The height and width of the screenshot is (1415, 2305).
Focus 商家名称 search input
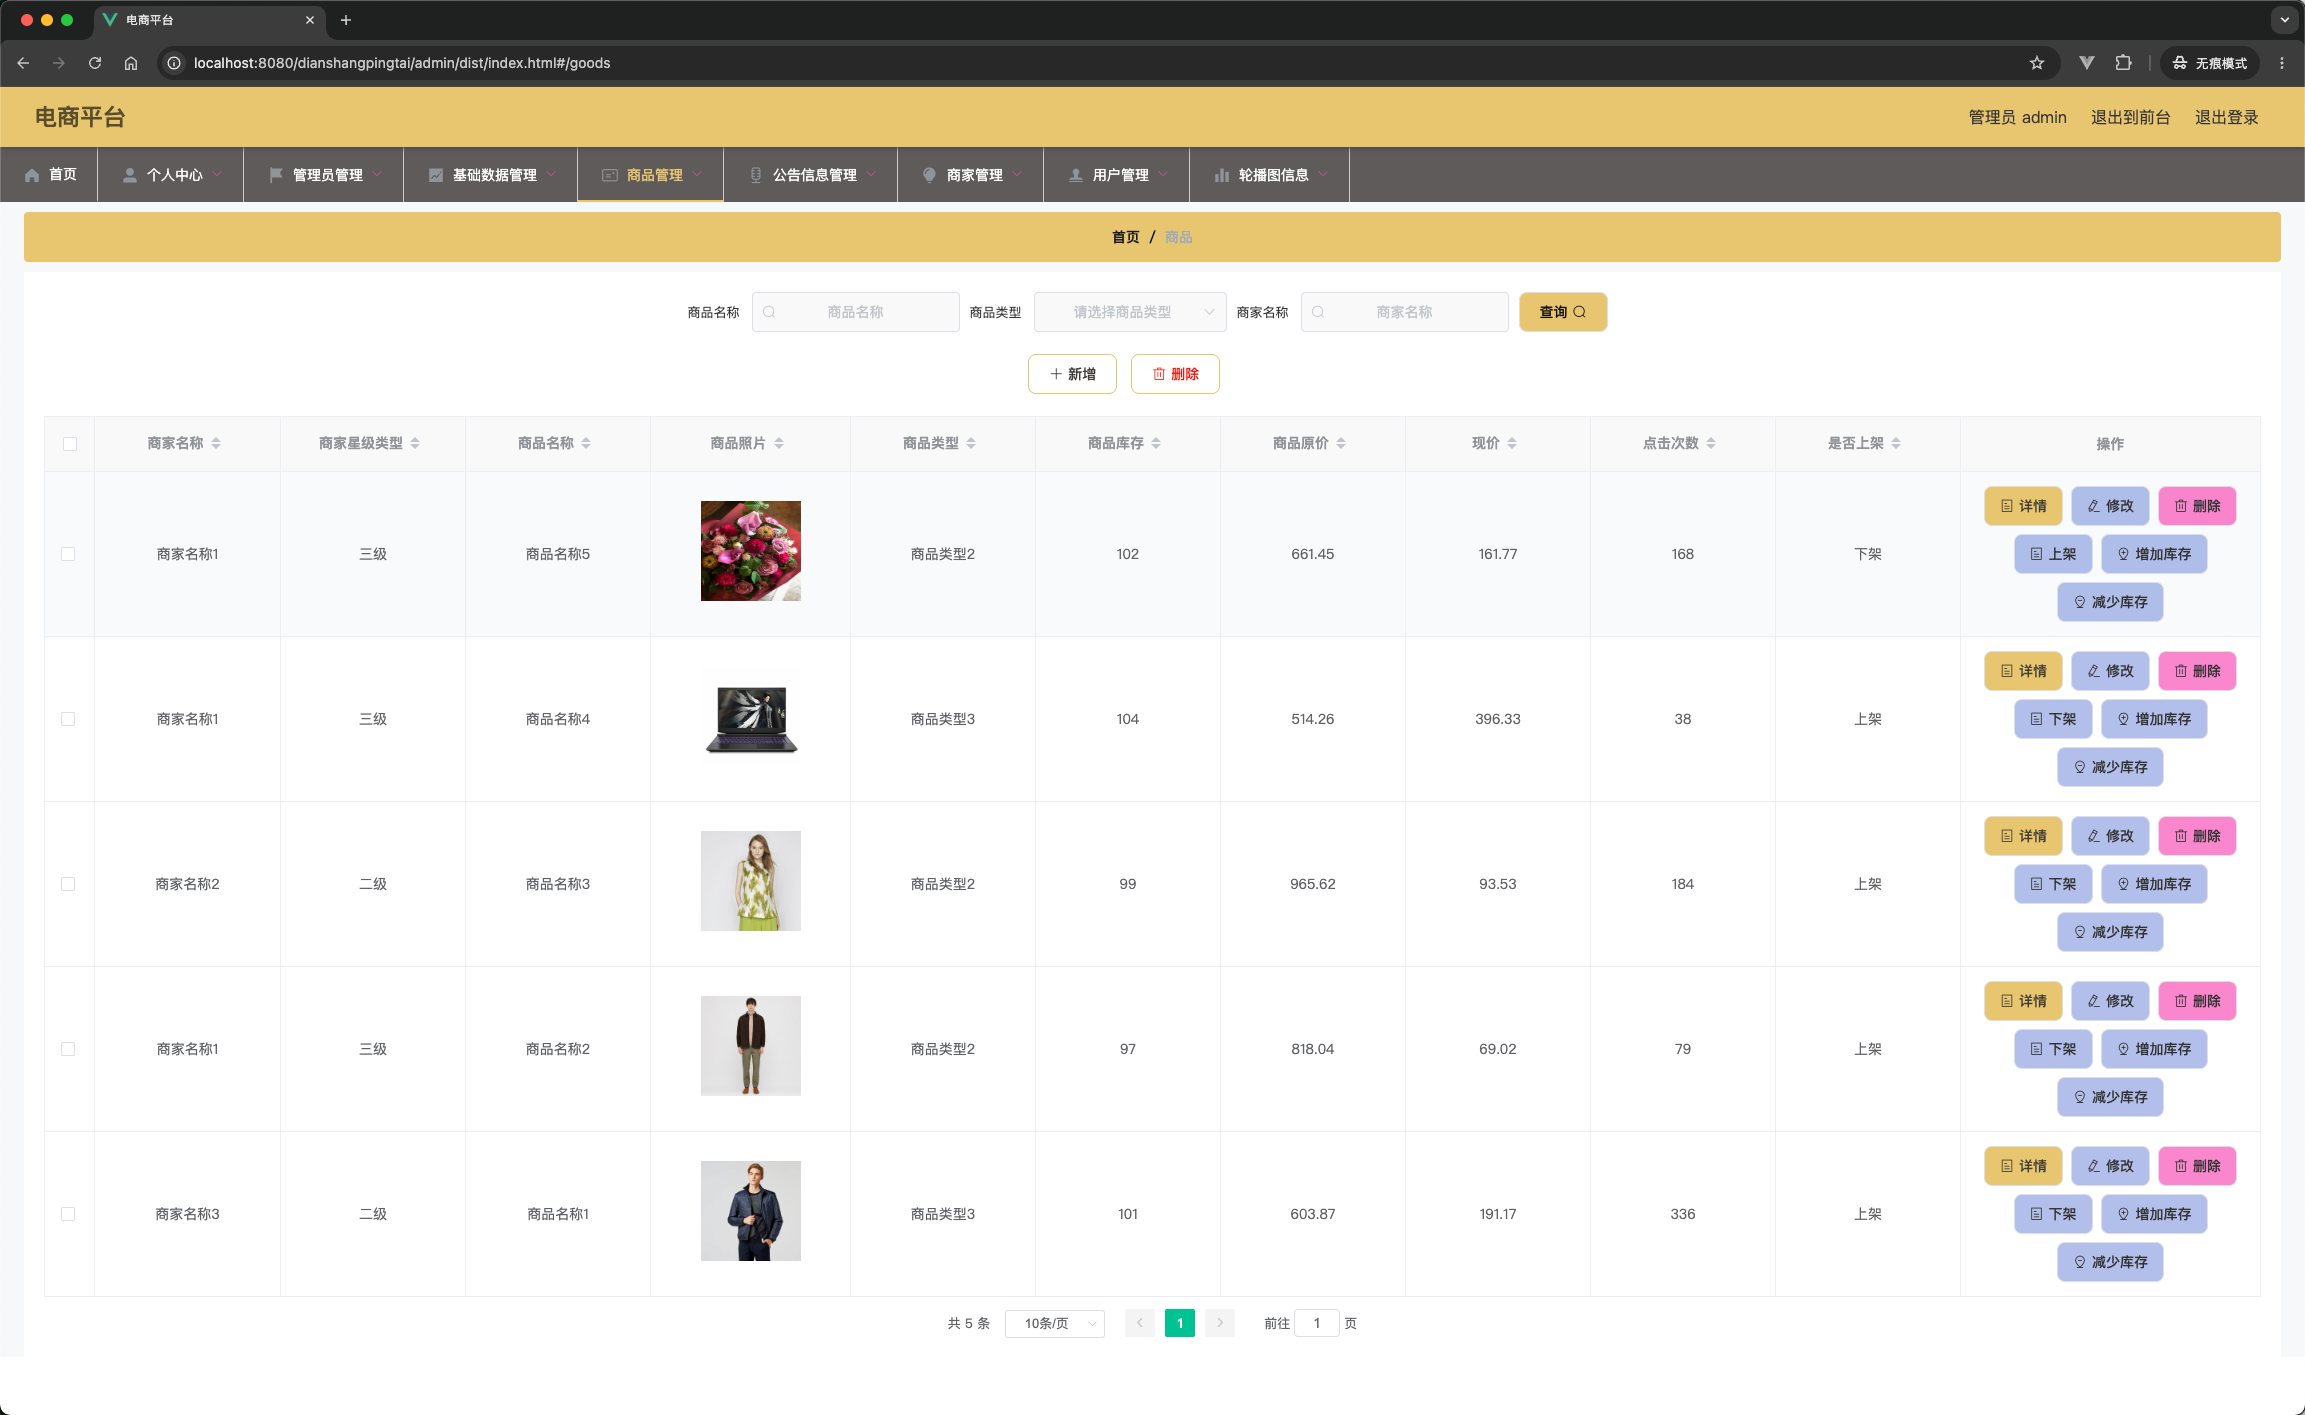tap(1404, 312)
